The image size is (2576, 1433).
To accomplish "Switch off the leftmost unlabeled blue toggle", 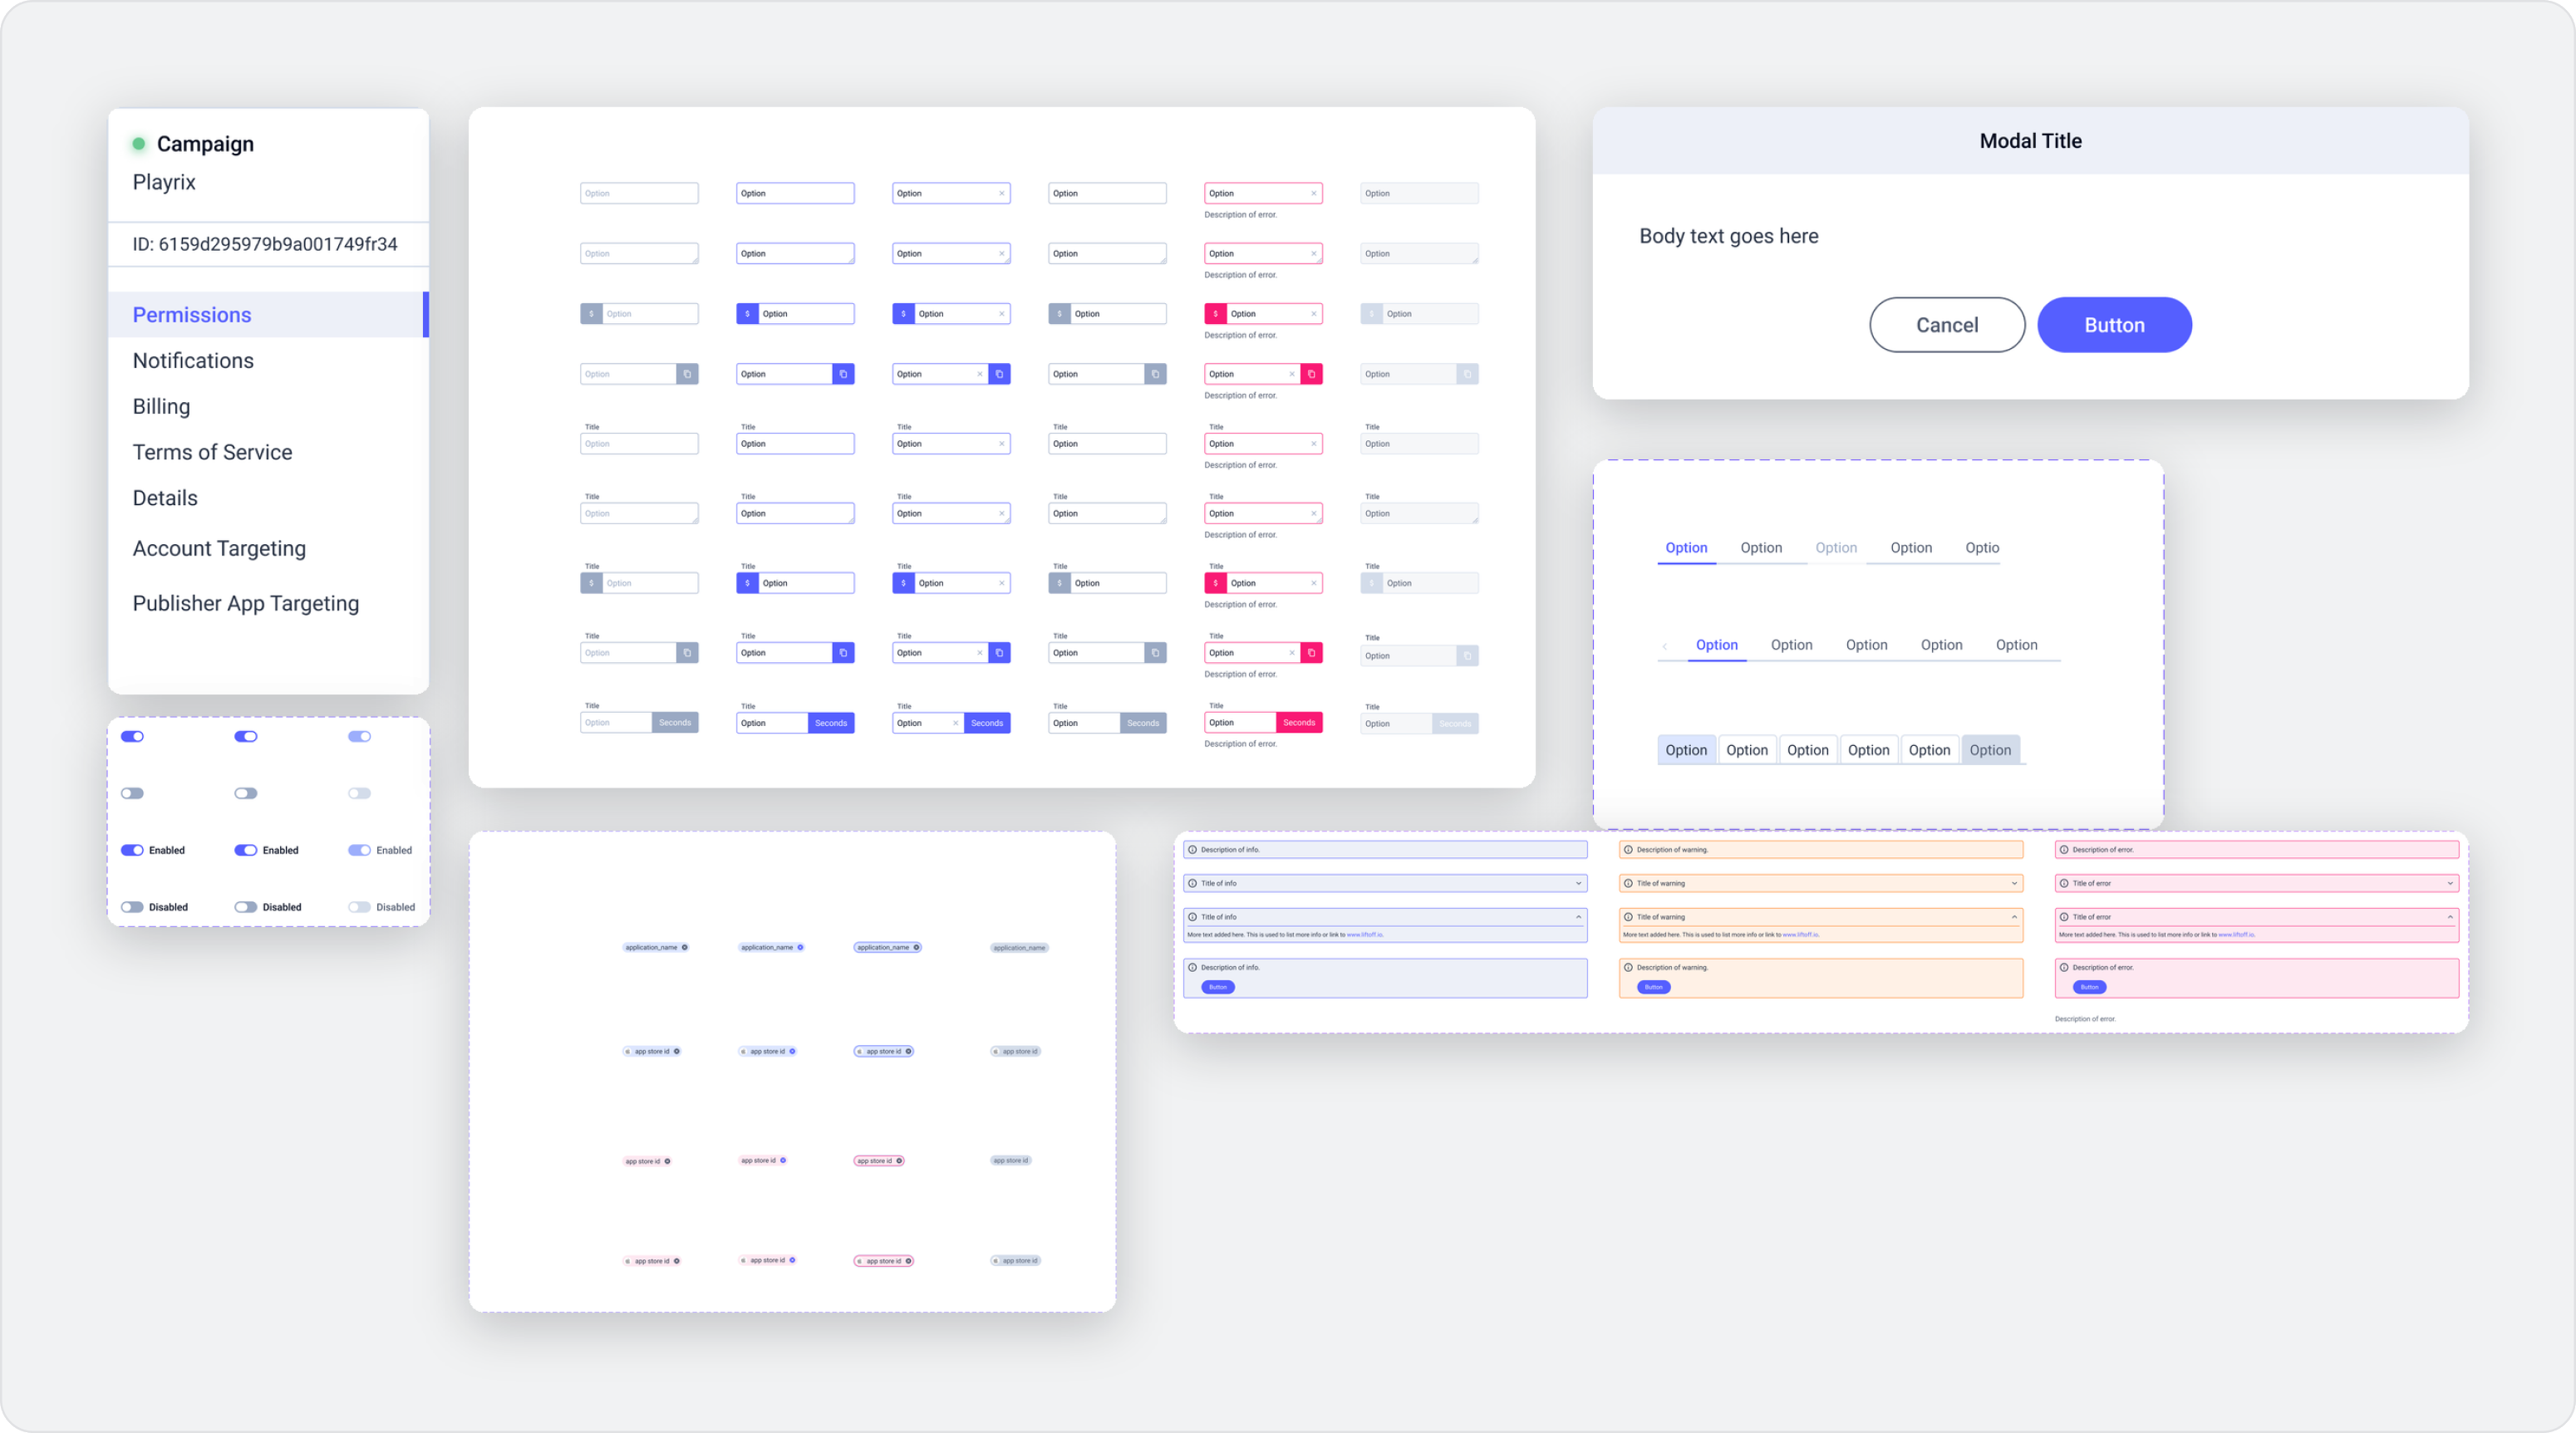I will click(x=132, y=737).
